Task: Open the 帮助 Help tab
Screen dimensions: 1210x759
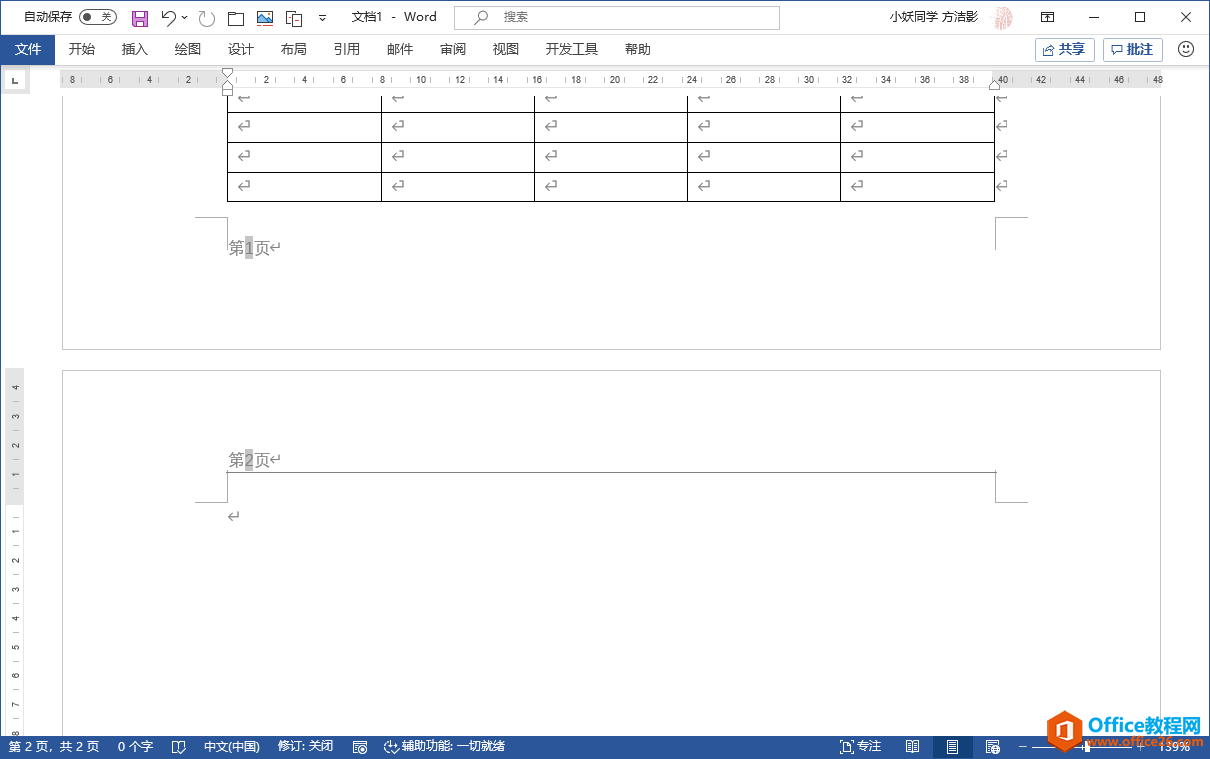Action: coord(638,49)
